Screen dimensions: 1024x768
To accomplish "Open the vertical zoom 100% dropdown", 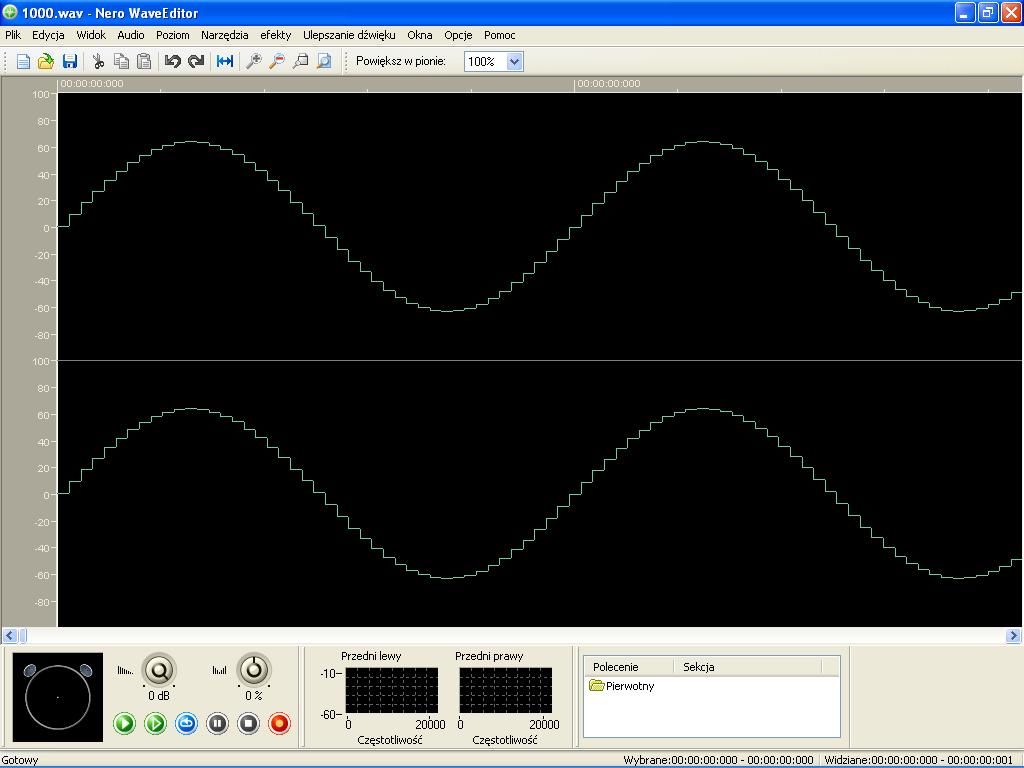I will (x=515, y=61).
